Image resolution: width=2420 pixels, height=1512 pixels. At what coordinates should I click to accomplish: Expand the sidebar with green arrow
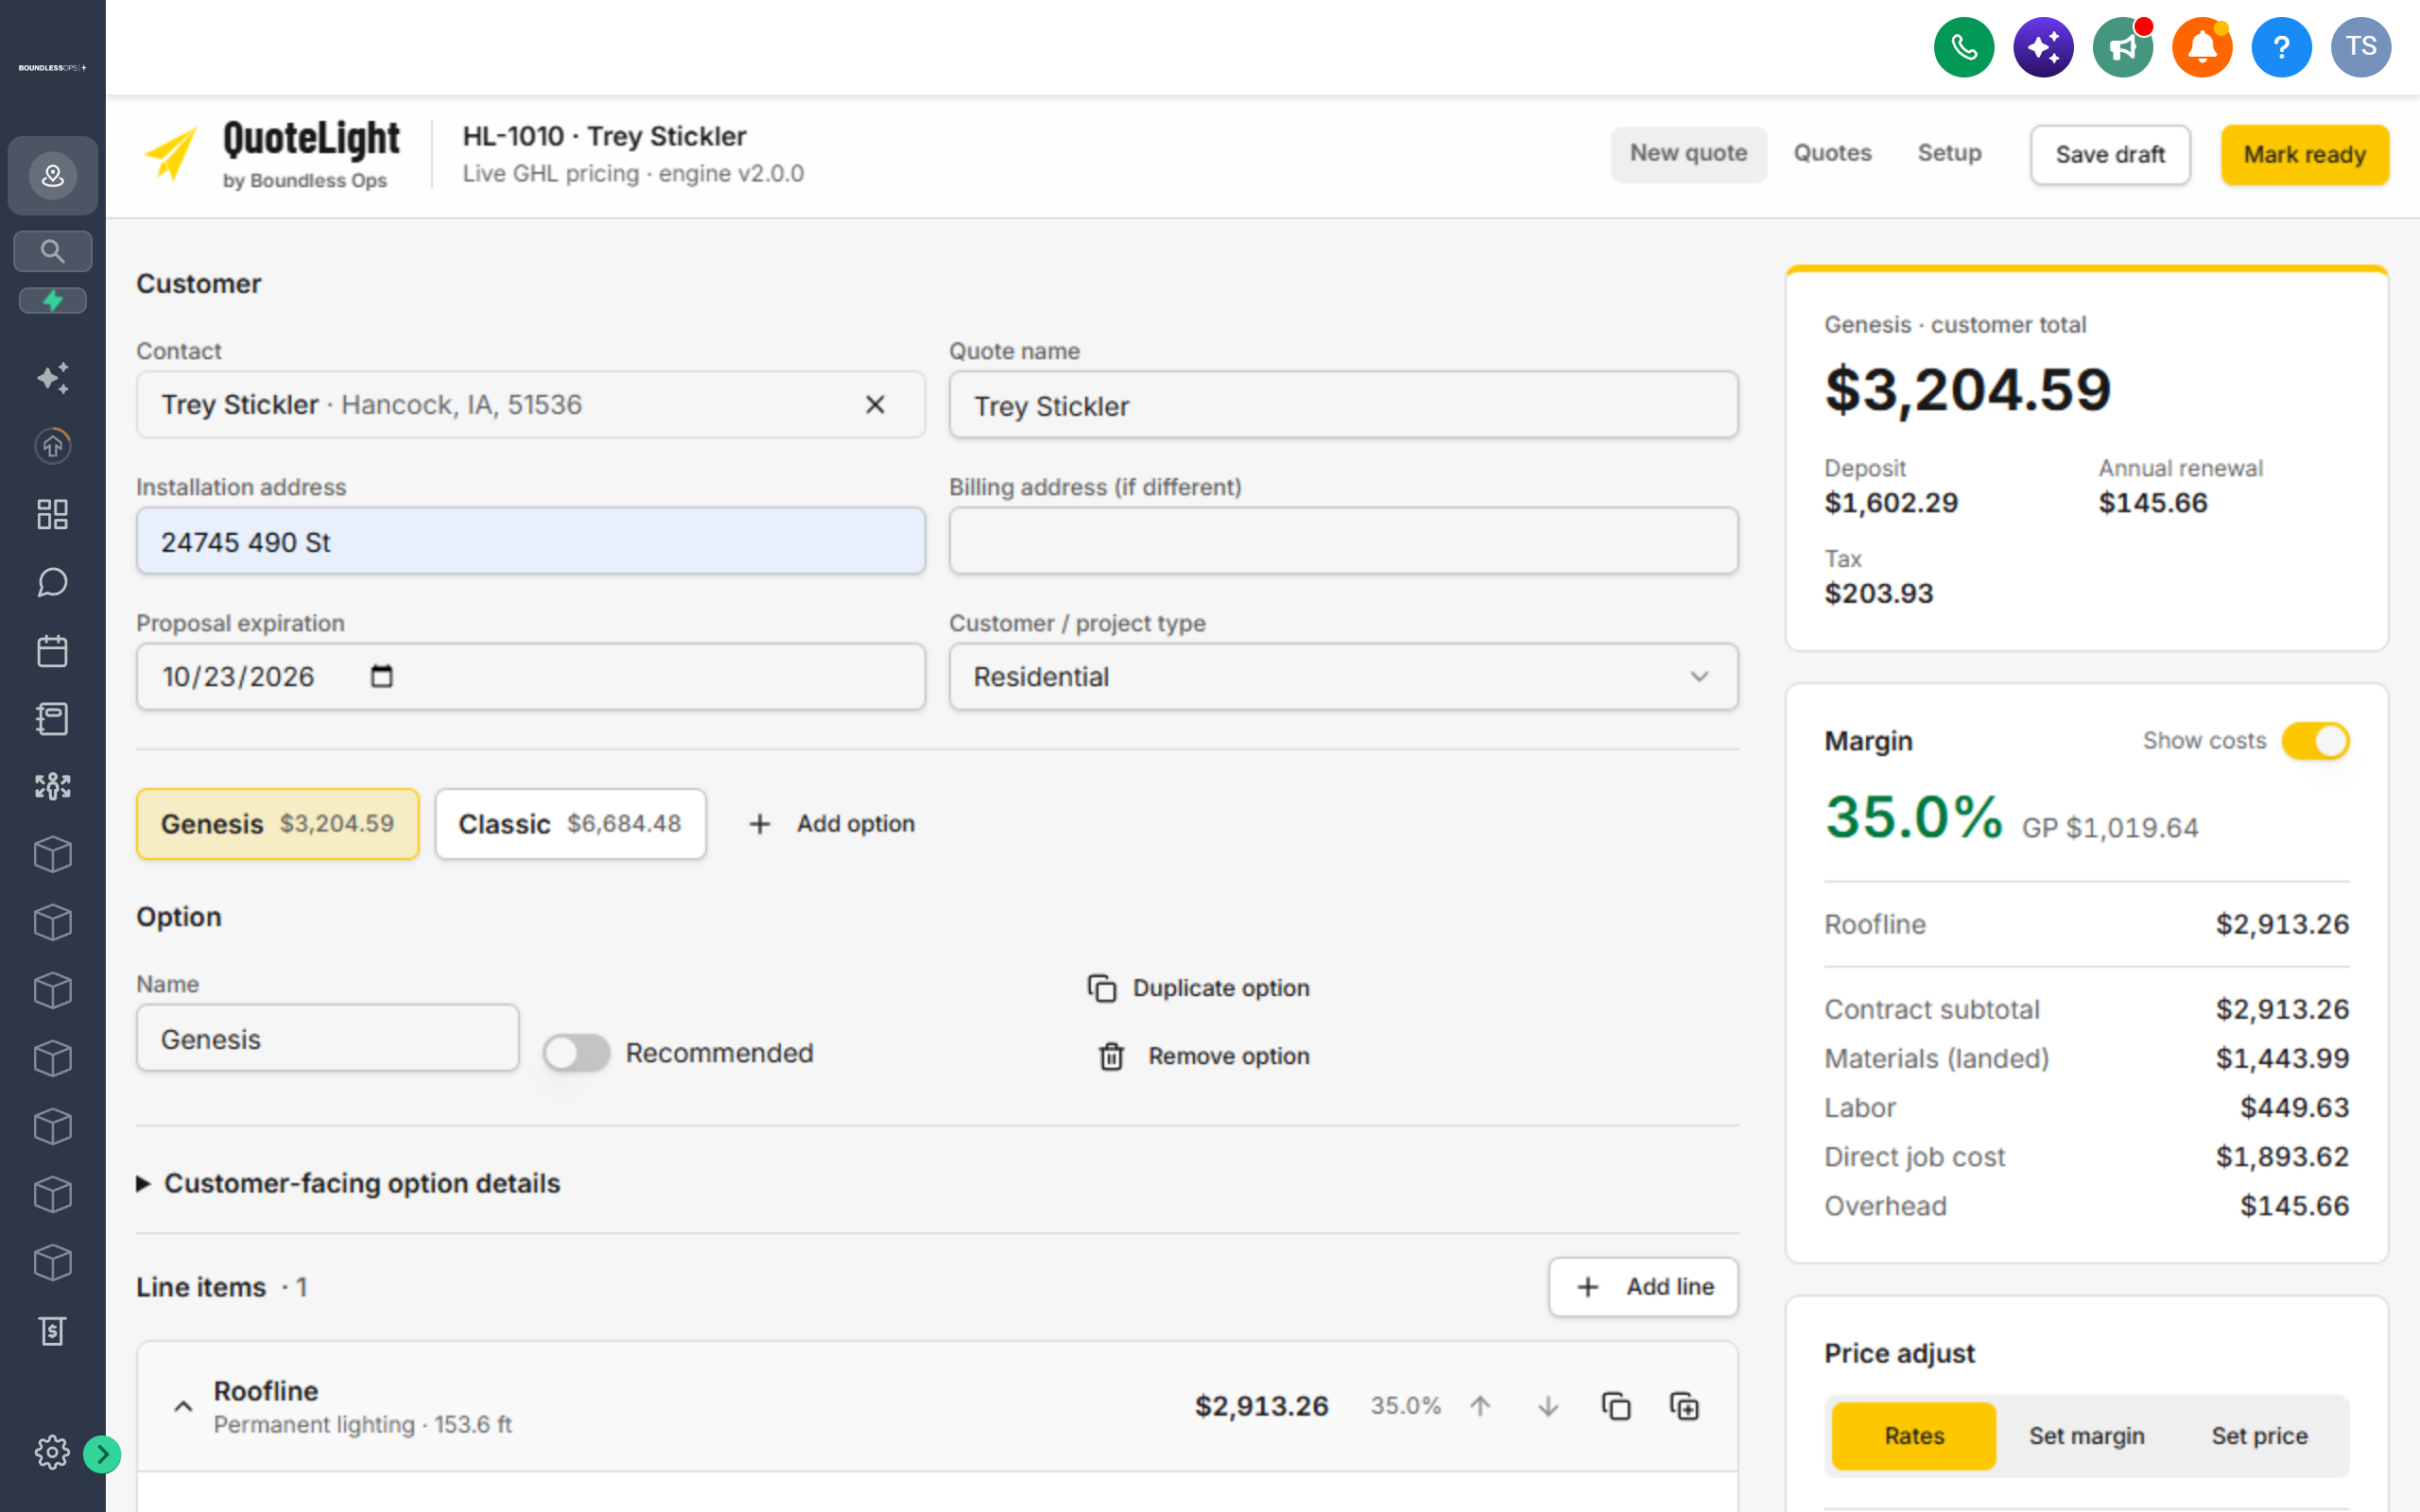click(x=102, y=1454)
